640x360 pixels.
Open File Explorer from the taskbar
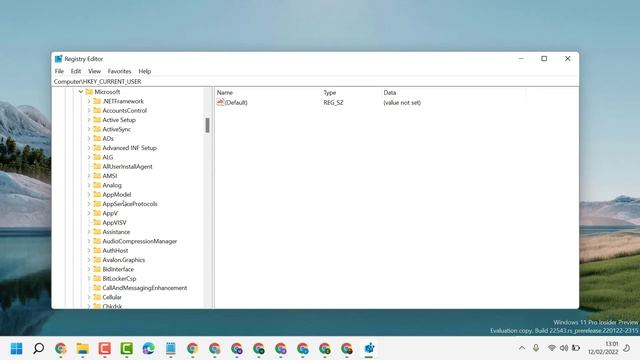(x=82, y=349)
